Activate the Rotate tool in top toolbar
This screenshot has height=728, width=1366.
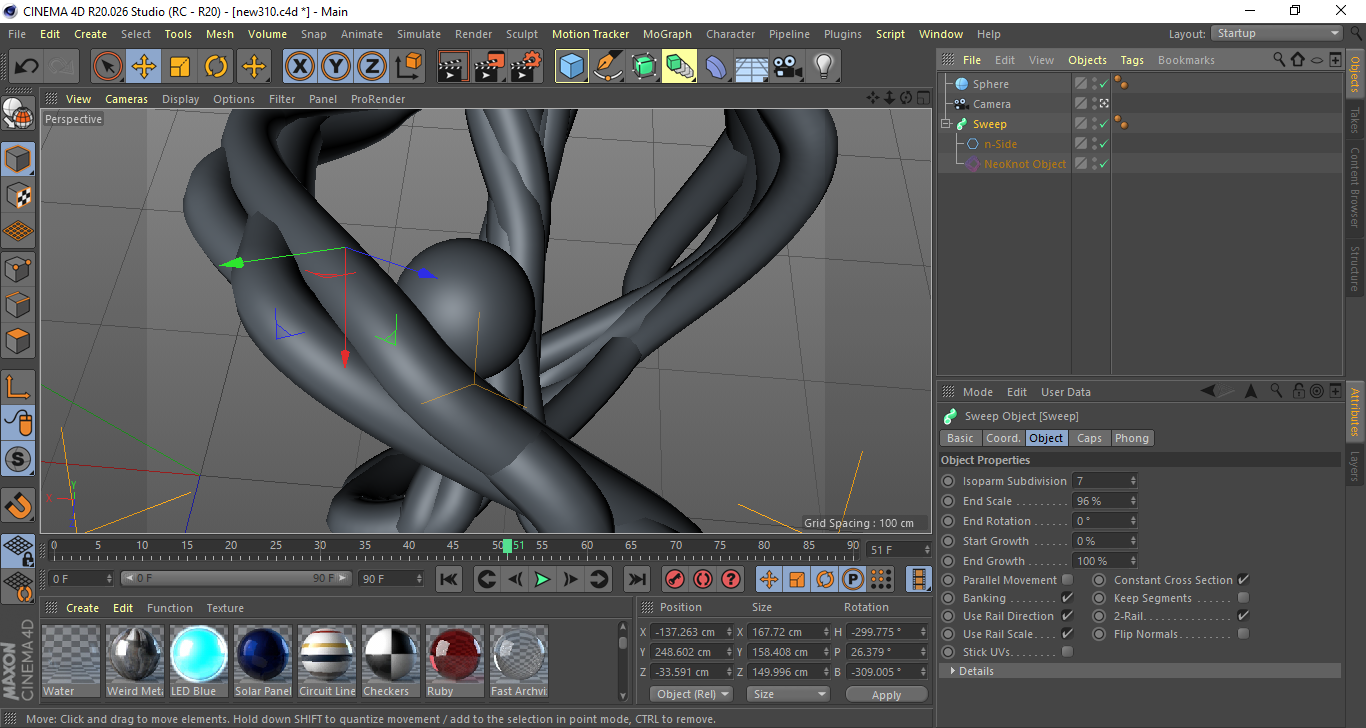tap(216, 67)
